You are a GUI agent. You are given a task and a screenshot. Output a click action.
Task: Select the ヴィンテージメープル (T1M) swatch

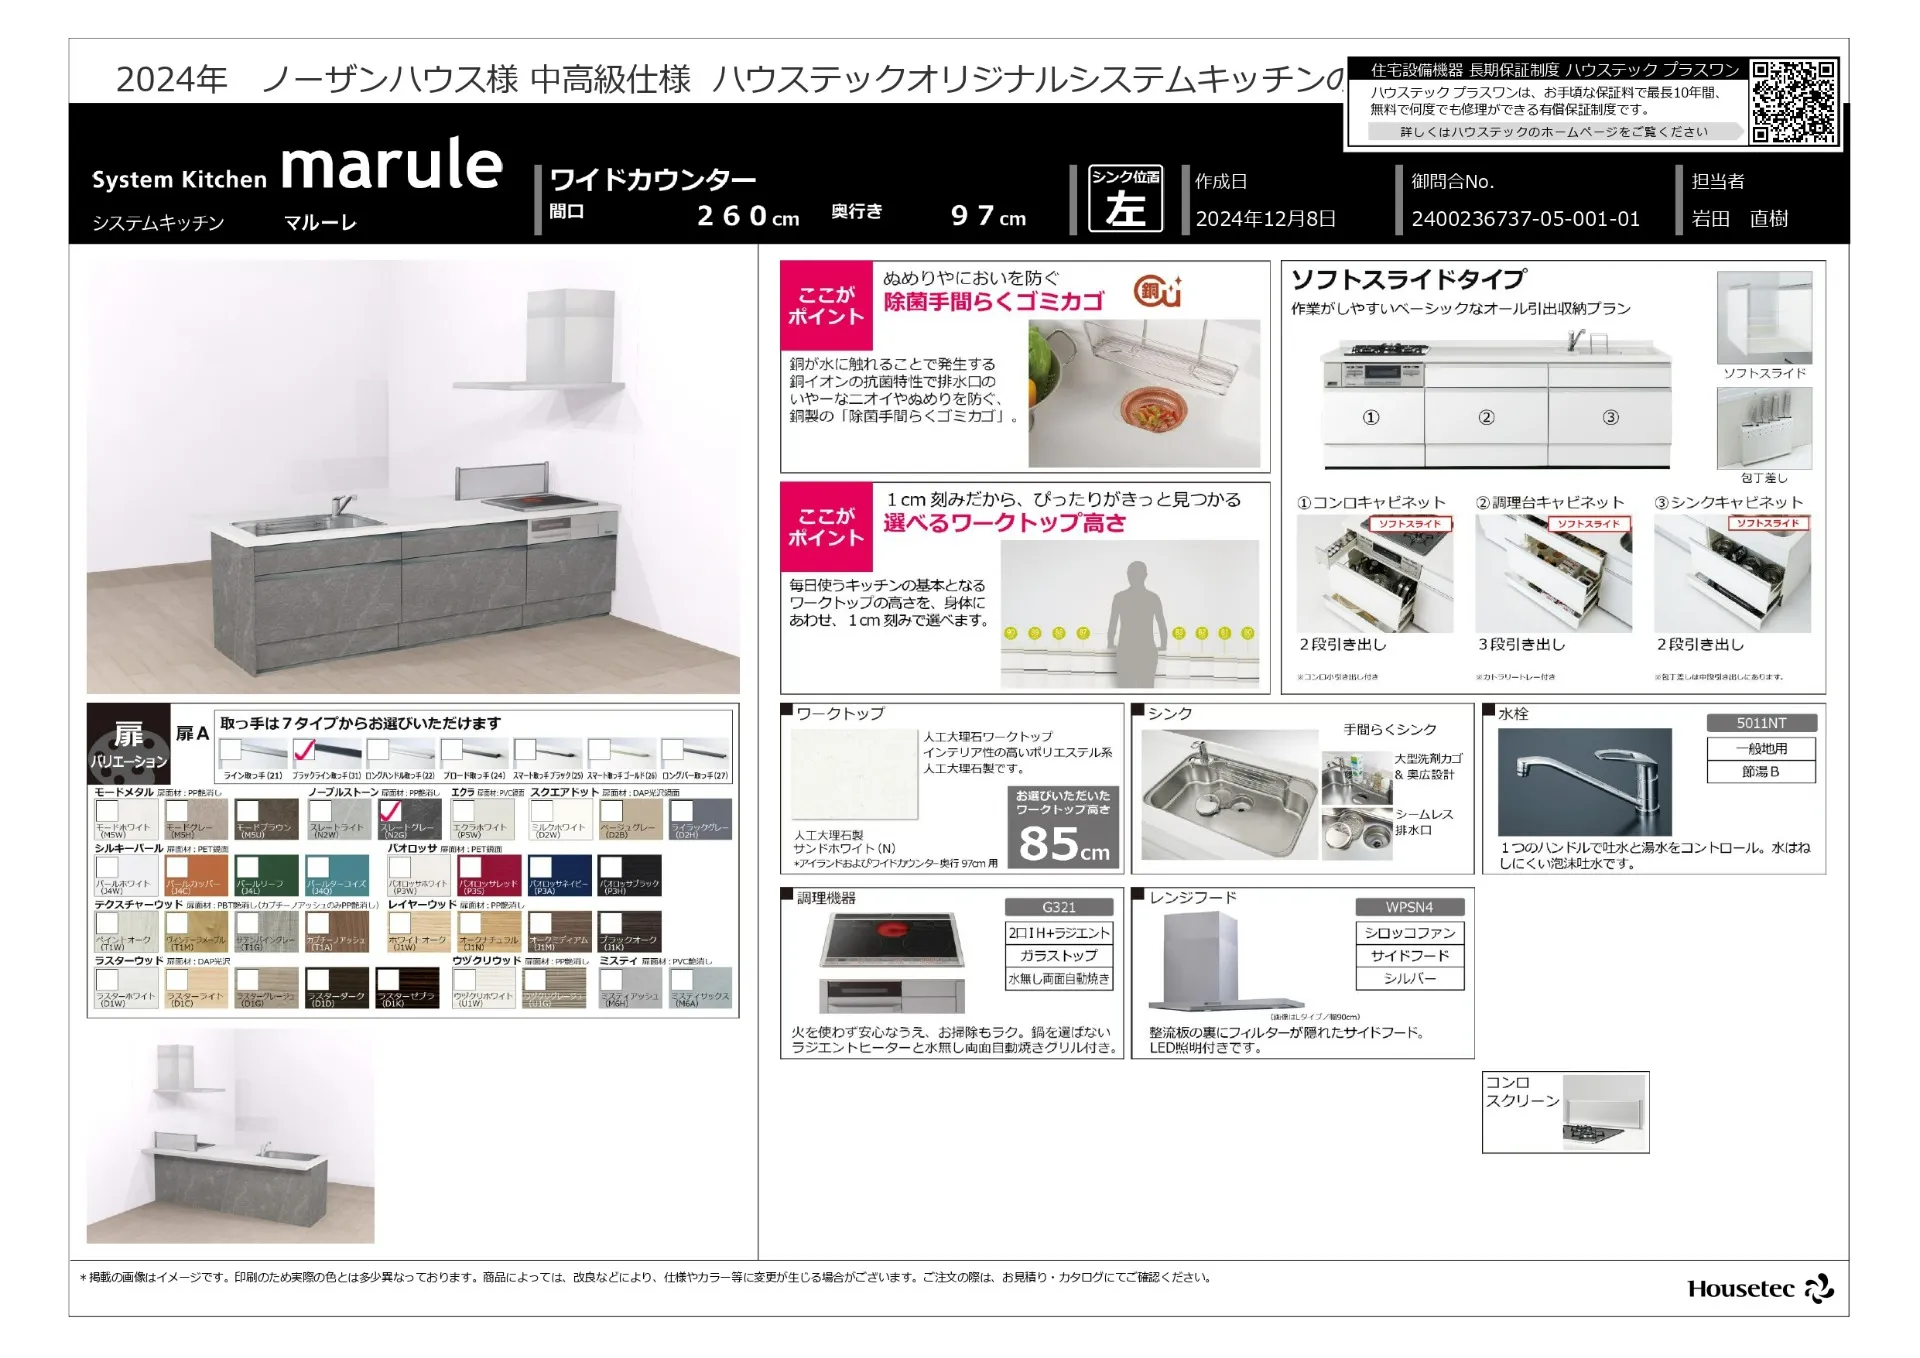coord(196,931)
